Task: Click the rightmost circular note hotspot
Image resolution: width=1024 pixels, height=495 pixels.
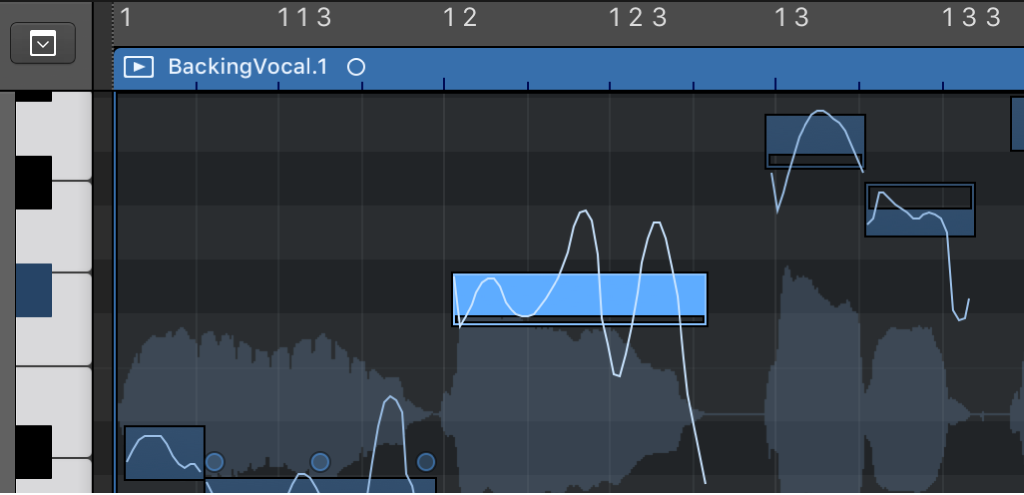Action: click(426, 462)
